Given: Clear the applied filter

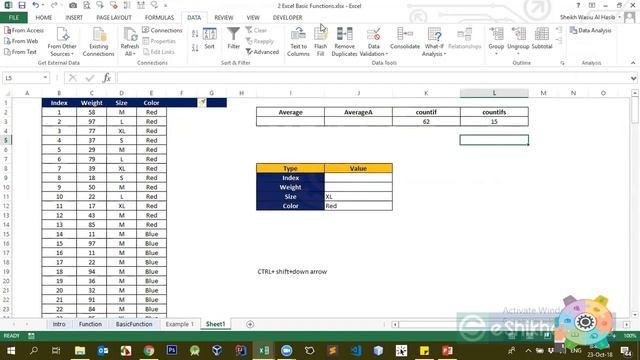Looking at the screenshot, I should (256, 30).
